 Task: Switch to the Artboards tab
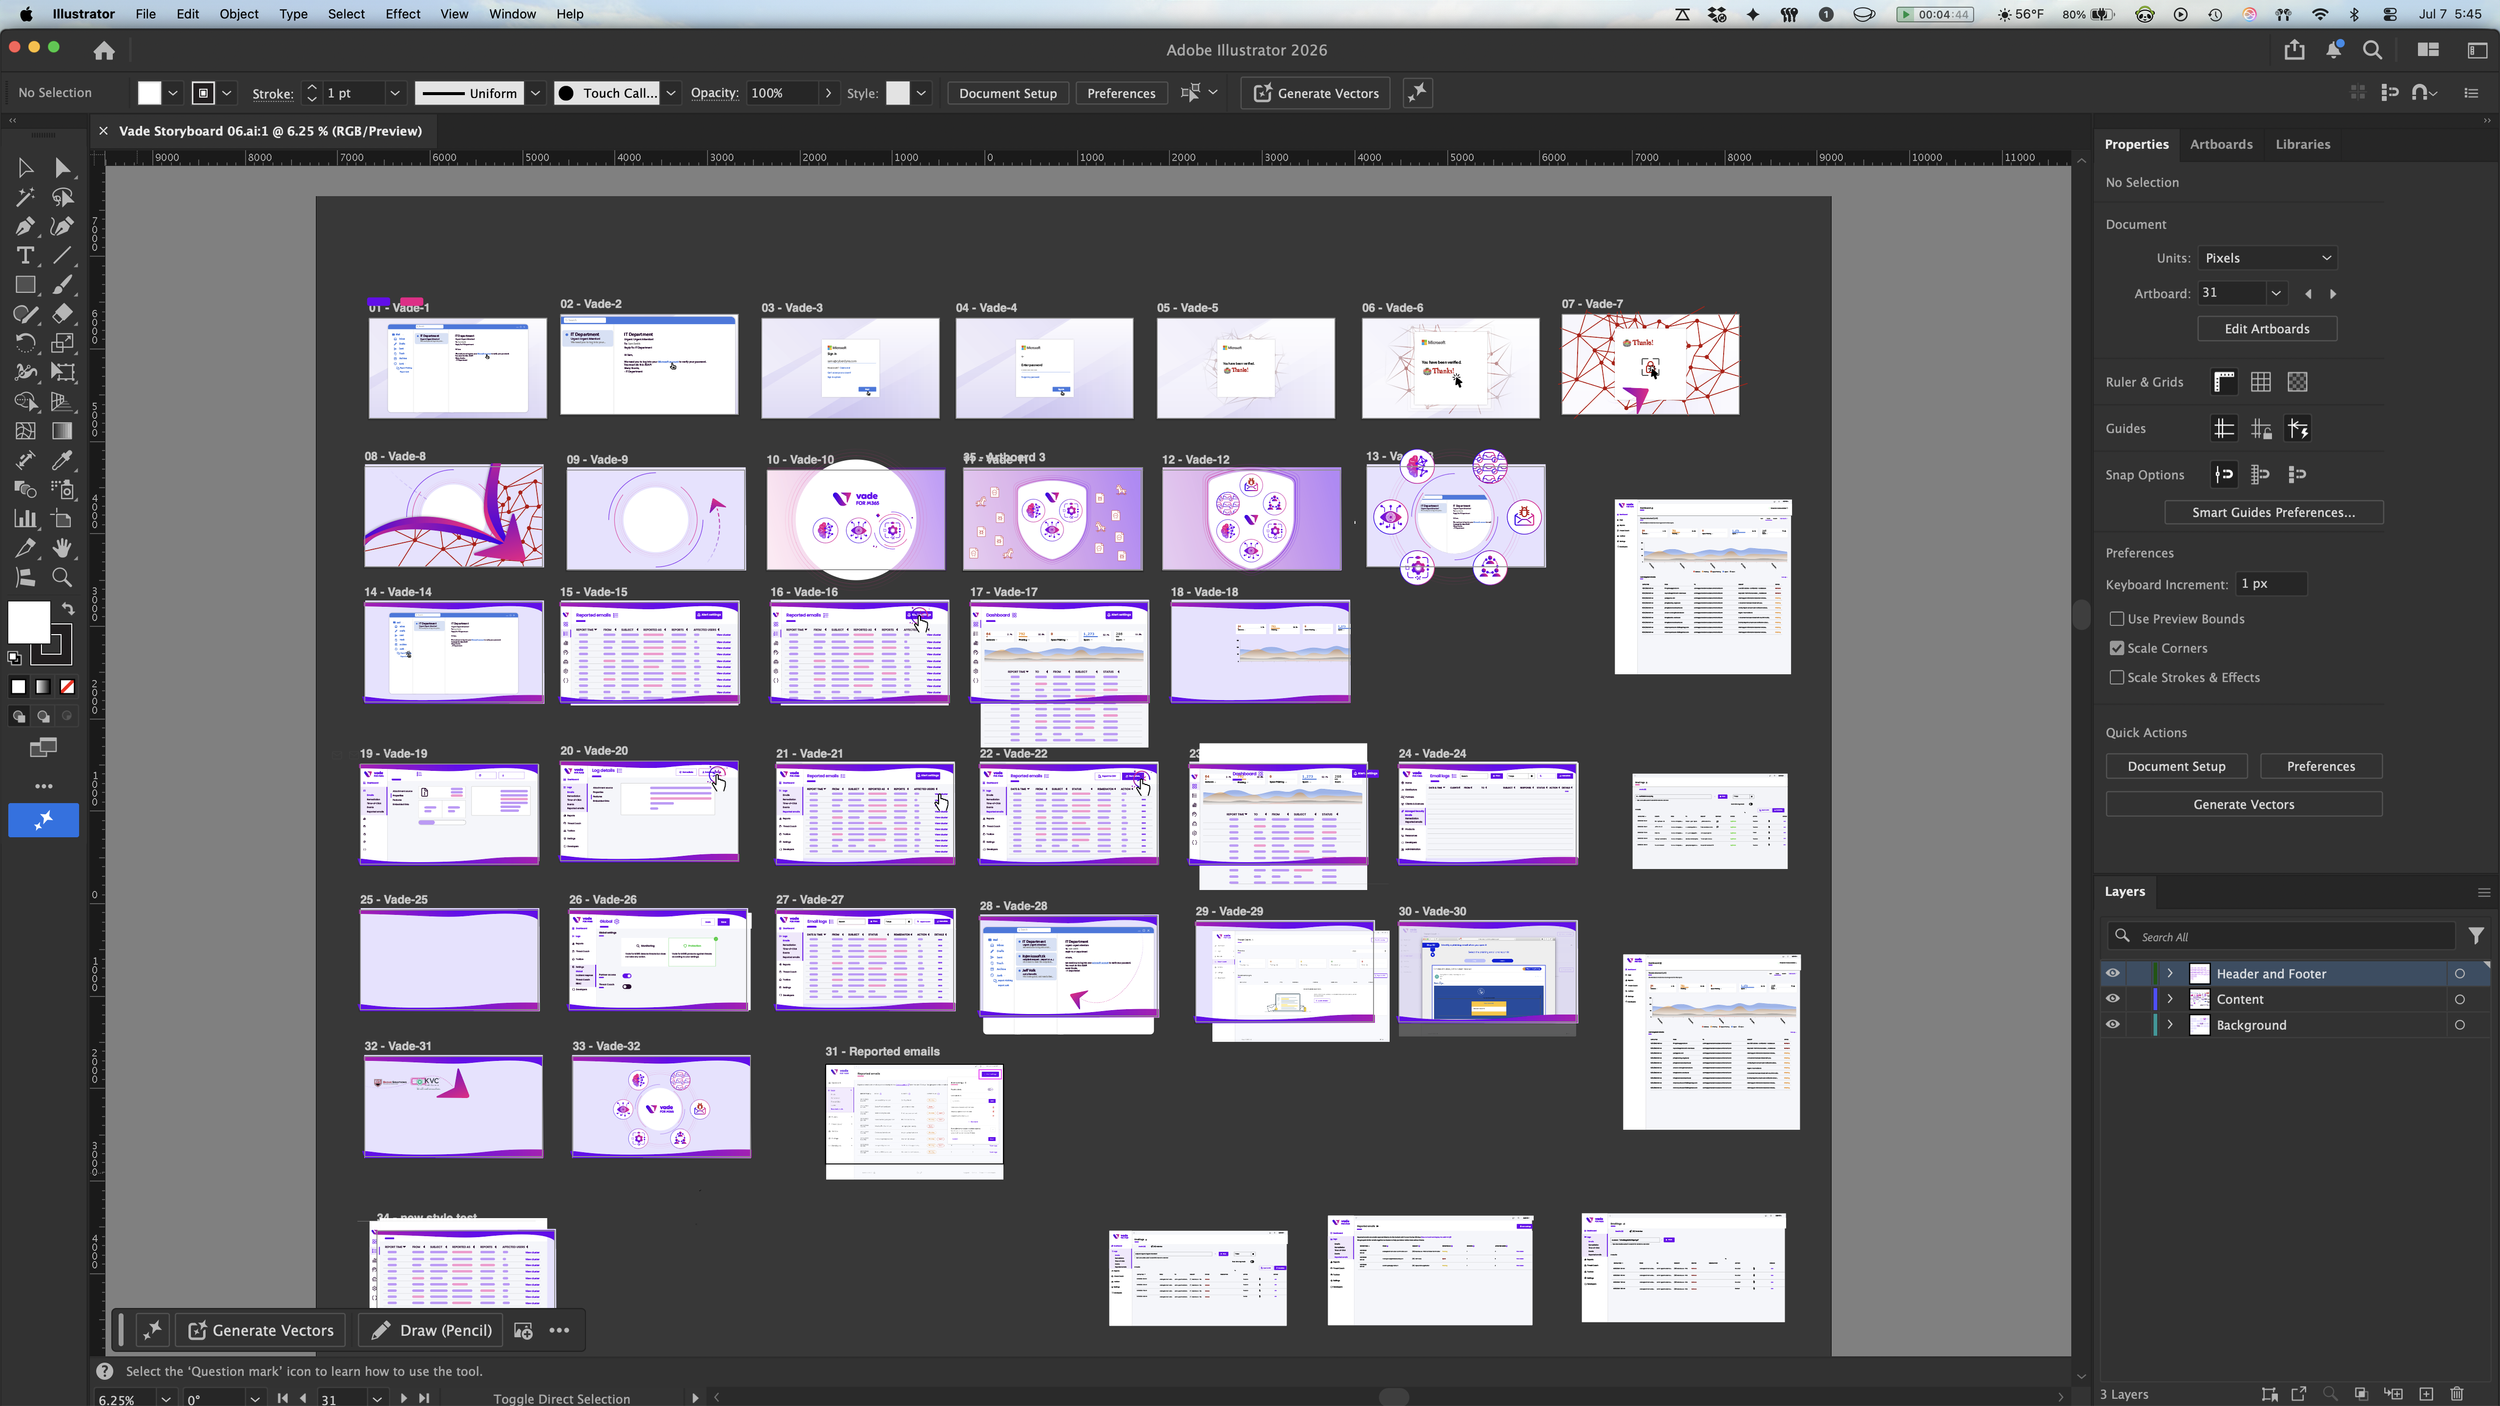click(2221, 144)
